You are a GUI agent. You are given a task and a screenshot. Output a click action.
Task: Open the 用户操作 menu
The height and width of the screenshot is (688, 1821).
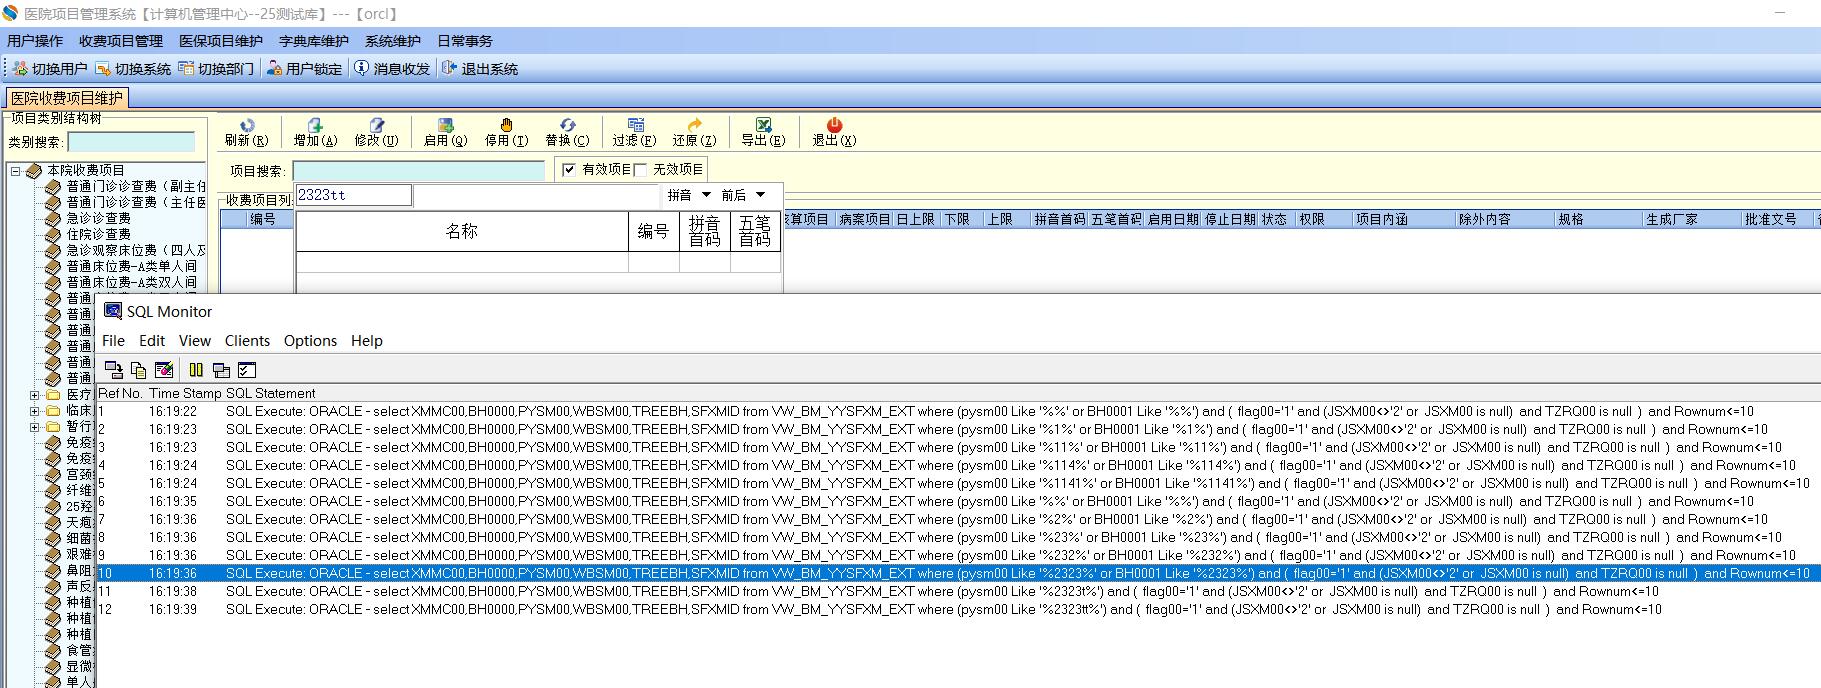35,41
